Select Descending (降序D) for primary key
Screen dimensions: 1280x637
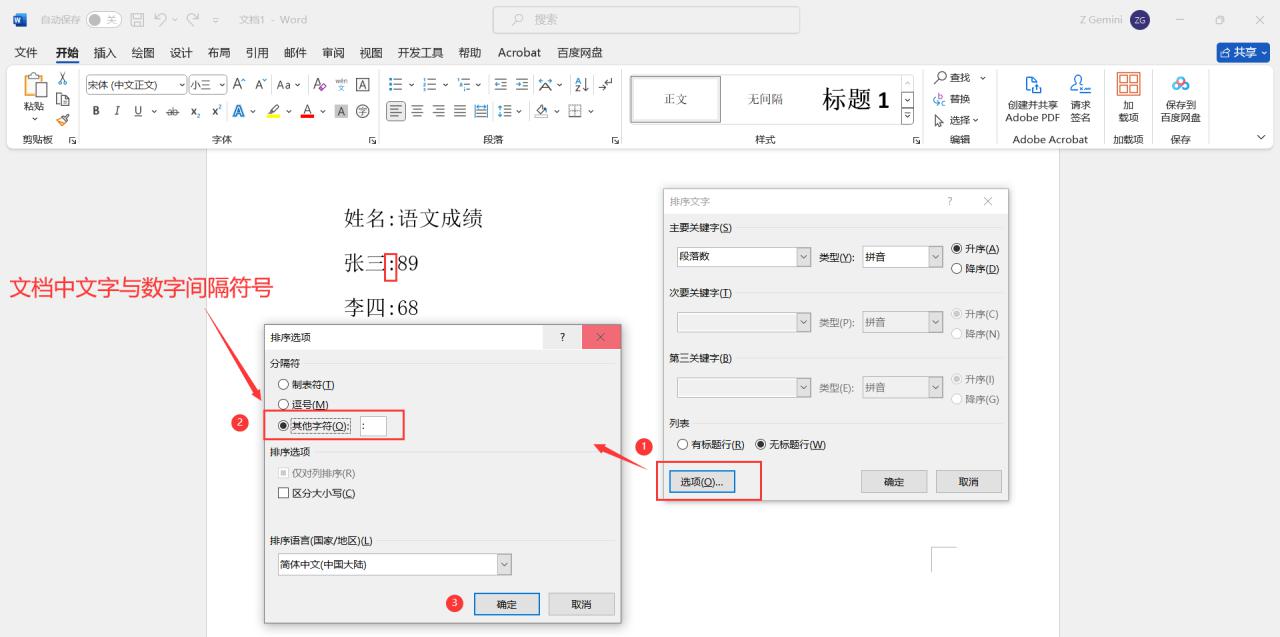tap(958, 269)
